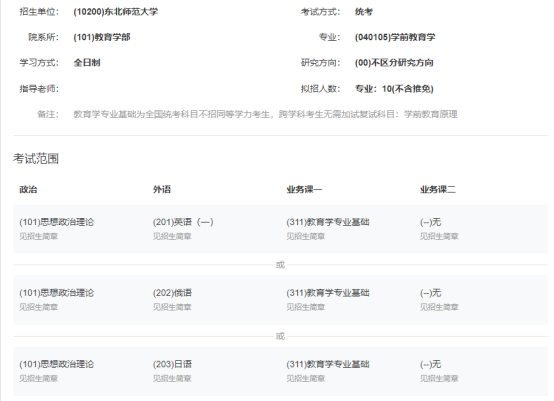Click the 院系所 label
The image size is (554, 401).
point(43,37)
